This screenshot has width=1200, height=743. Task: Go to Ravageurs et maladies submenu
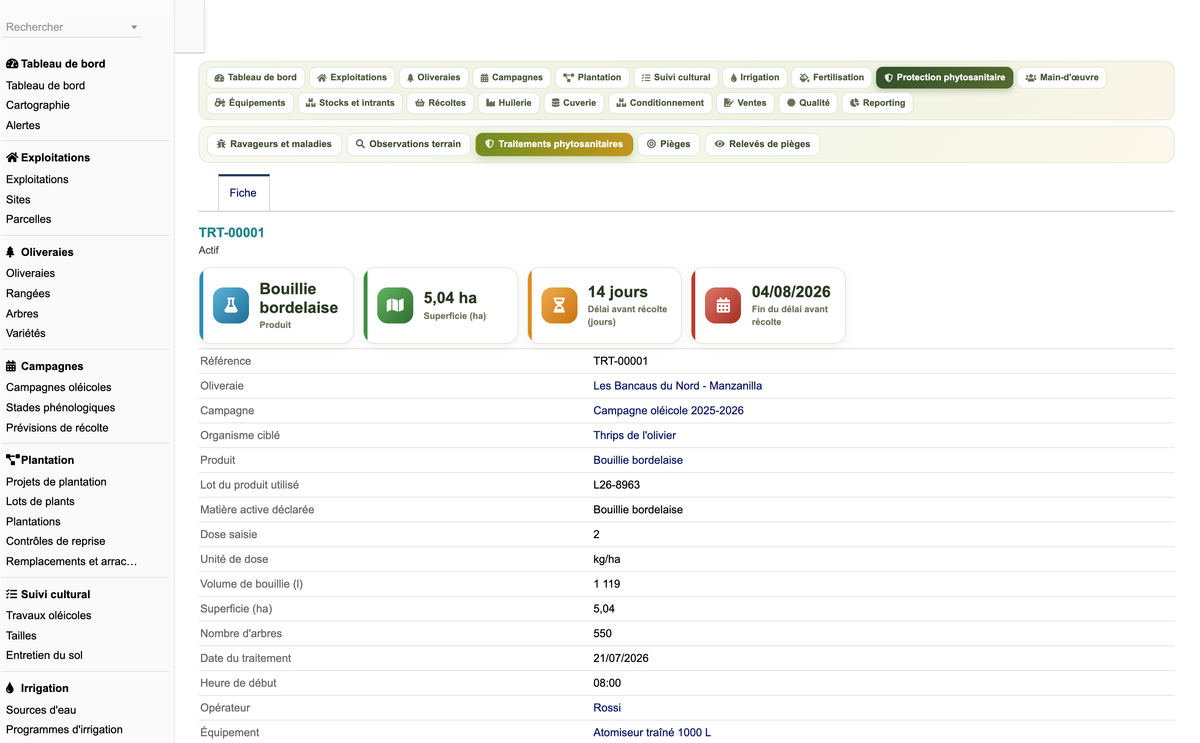pyautogui.click(x=274, y=144)
